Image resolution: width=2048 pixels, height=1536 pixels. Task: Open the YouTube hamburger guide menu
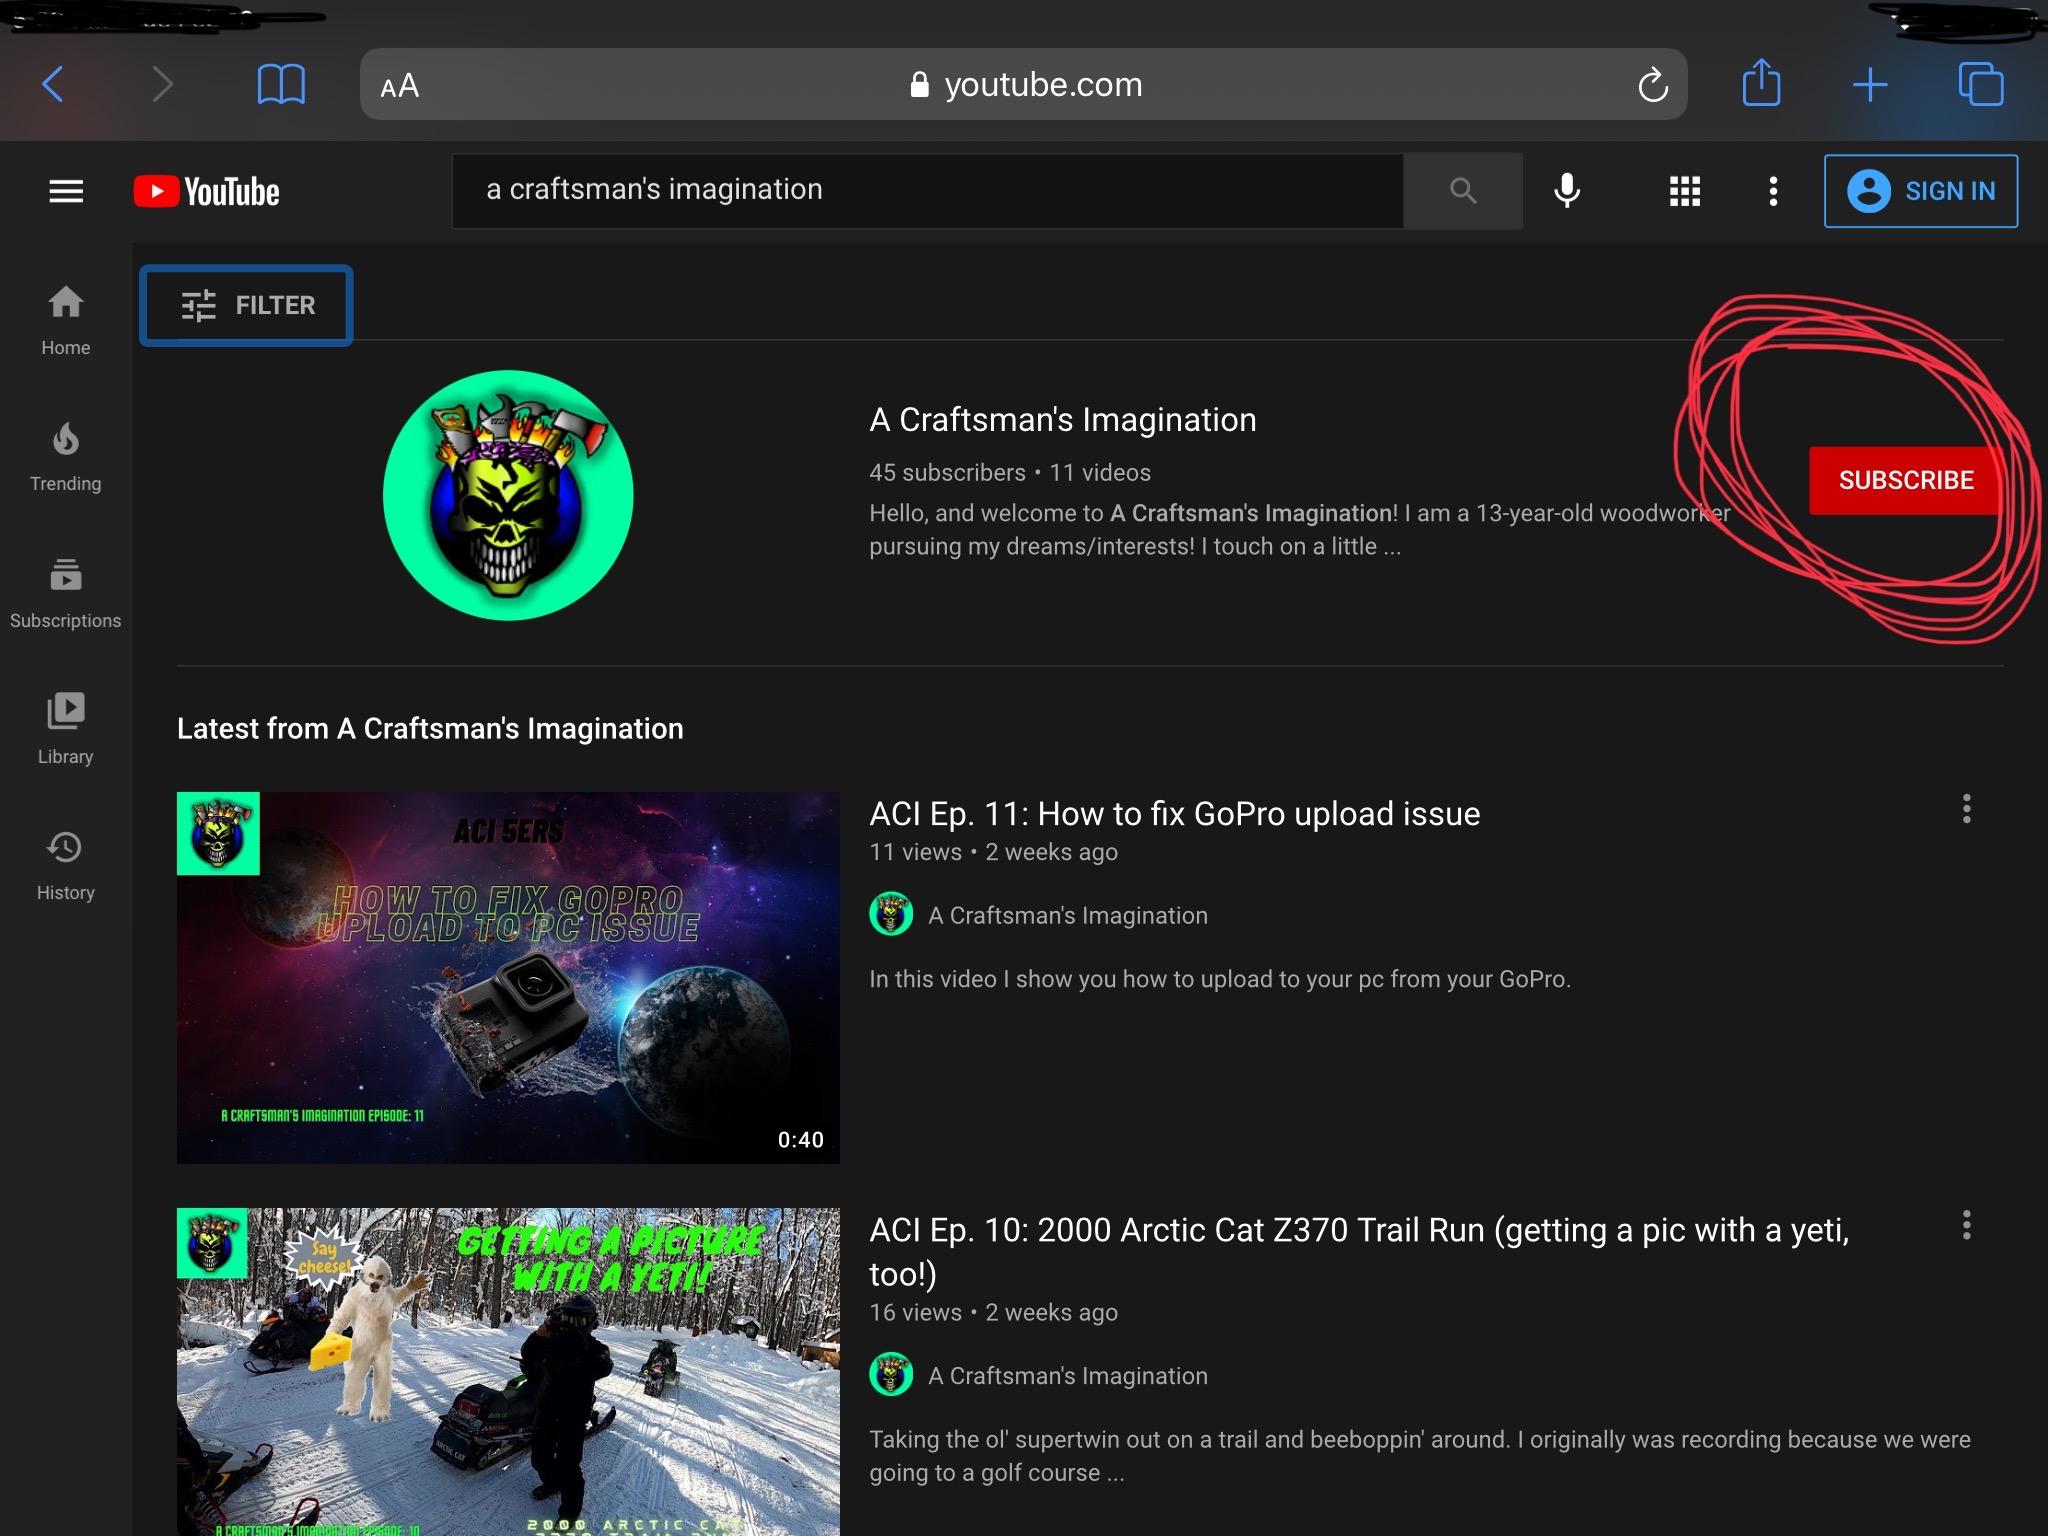coord(66,191)
